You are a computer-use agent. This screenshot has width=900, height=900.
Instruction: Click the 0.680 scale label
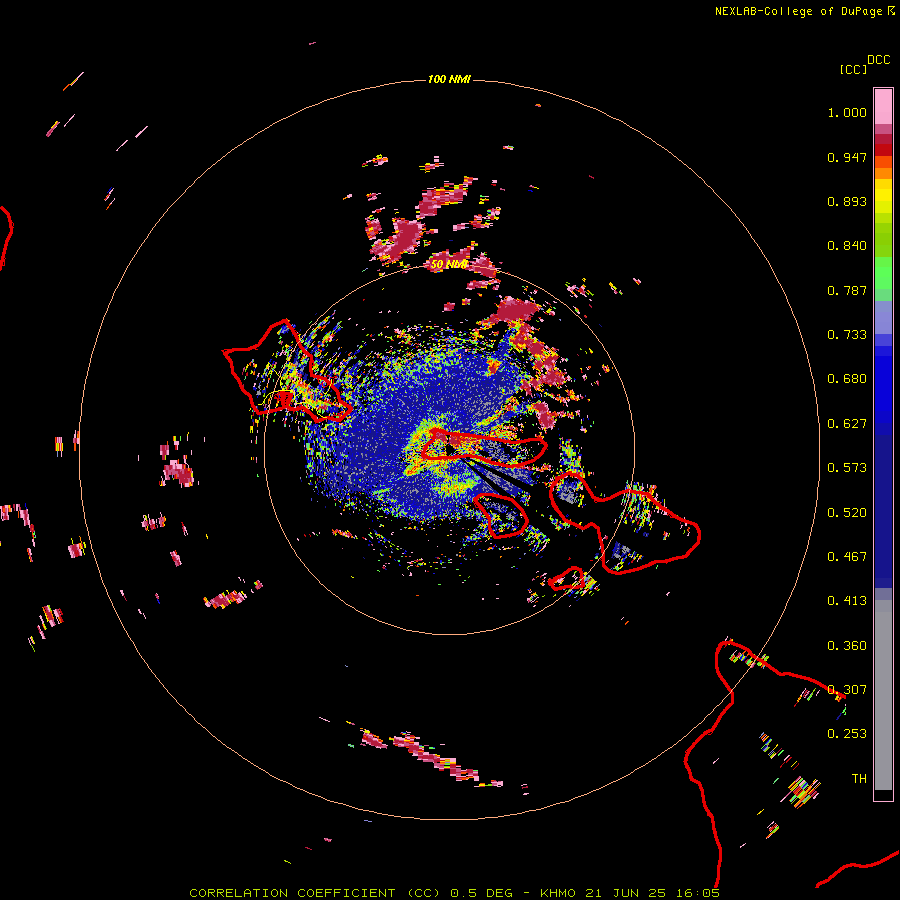[x=847, y=379]
